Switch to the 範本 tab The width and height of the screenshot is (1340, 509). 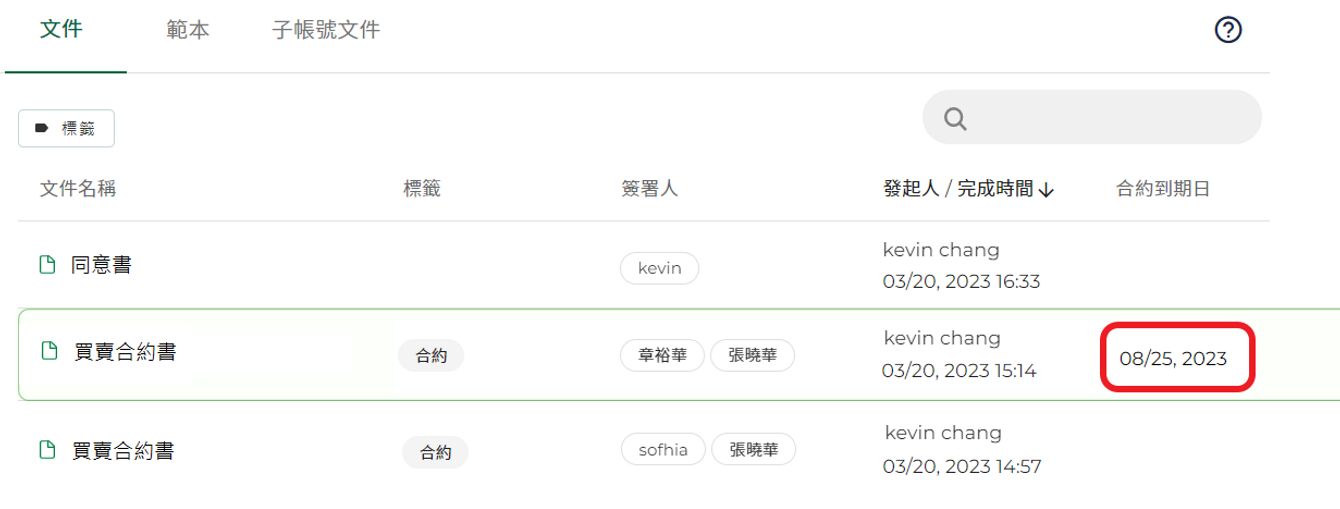click(188, 30)
